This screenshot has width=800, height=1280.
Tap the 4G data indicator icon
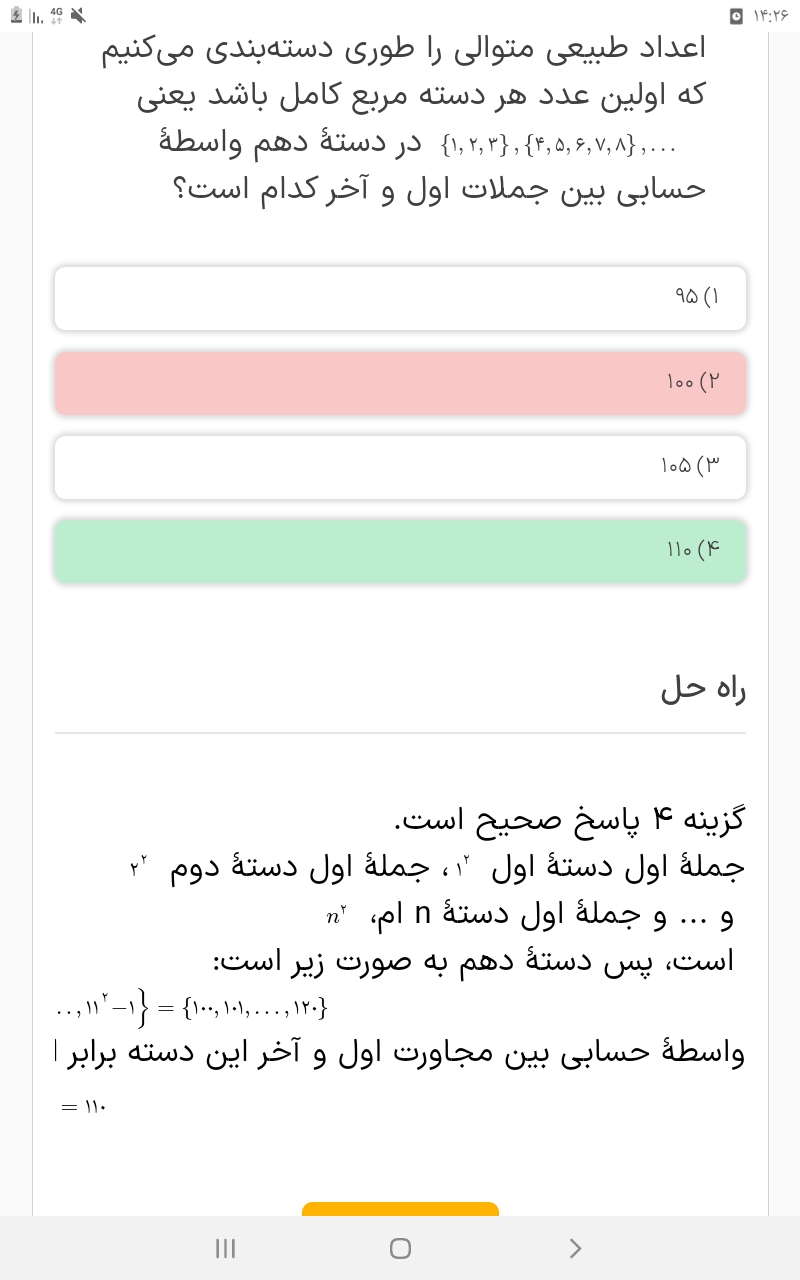coord(56,16)
